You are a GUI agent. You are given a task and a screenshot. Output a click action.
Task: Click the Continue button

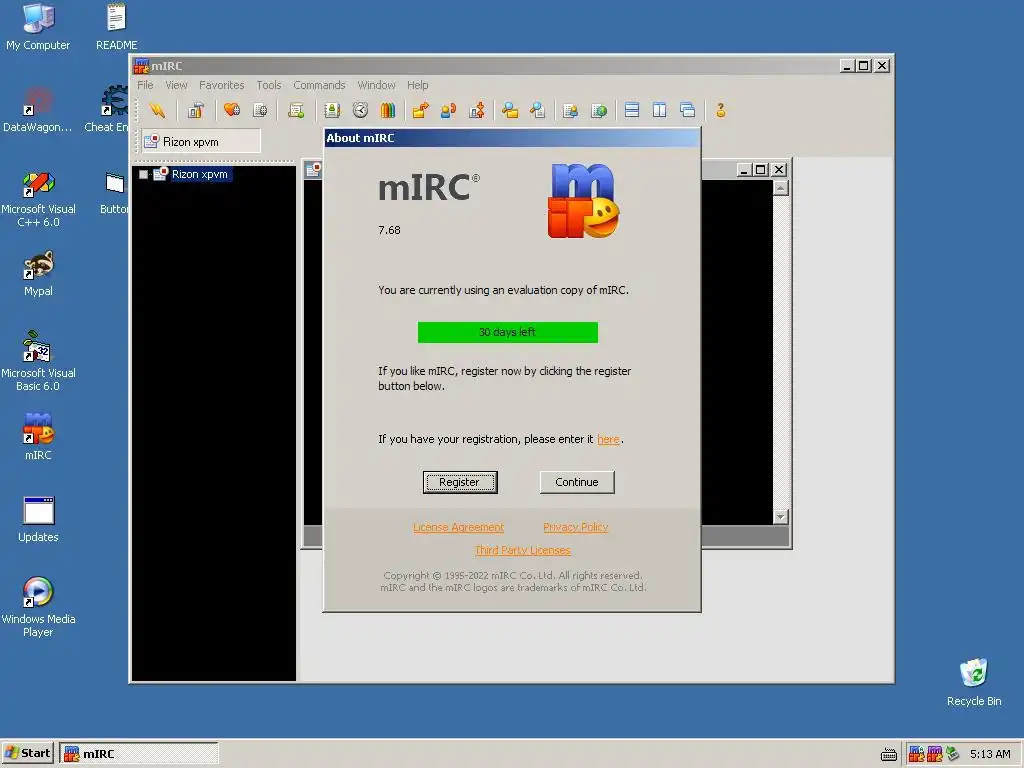click(x=577, y=482)
